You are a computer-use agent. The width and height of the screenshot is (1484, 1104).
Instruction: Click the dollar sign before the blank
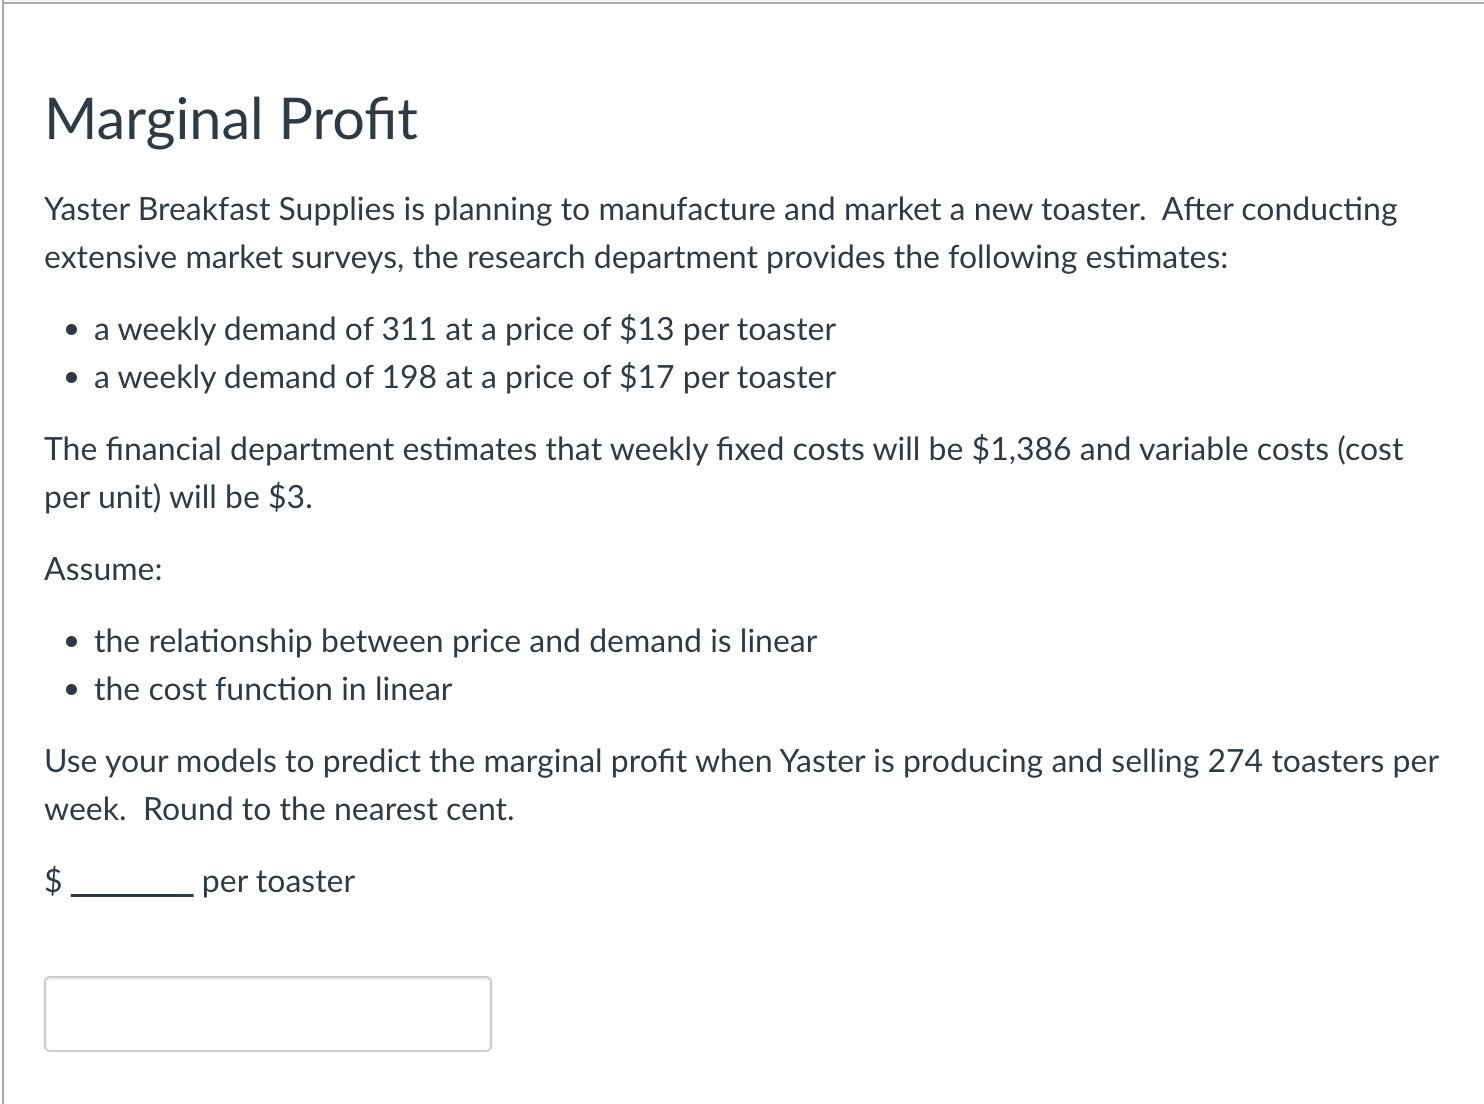click(x=54, y=881)
